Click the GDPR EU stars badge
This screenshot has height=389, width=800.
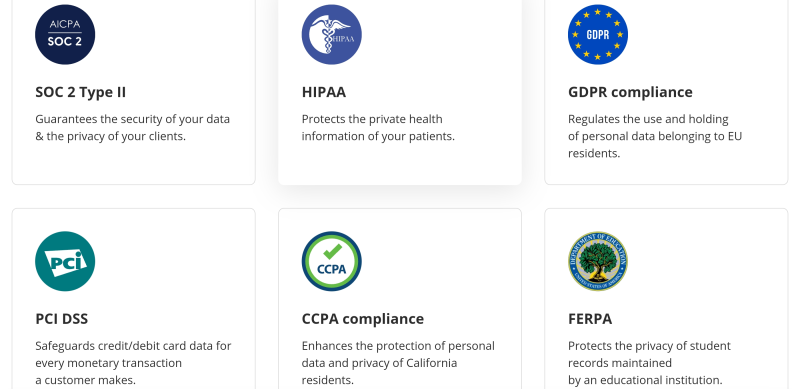tap(598, 35)
